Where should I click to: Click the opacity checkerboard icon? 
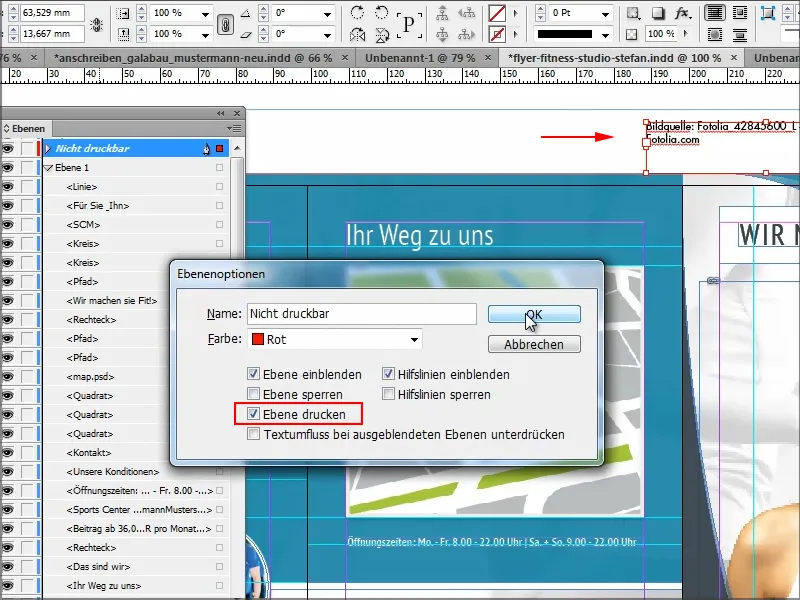point(632,34)
